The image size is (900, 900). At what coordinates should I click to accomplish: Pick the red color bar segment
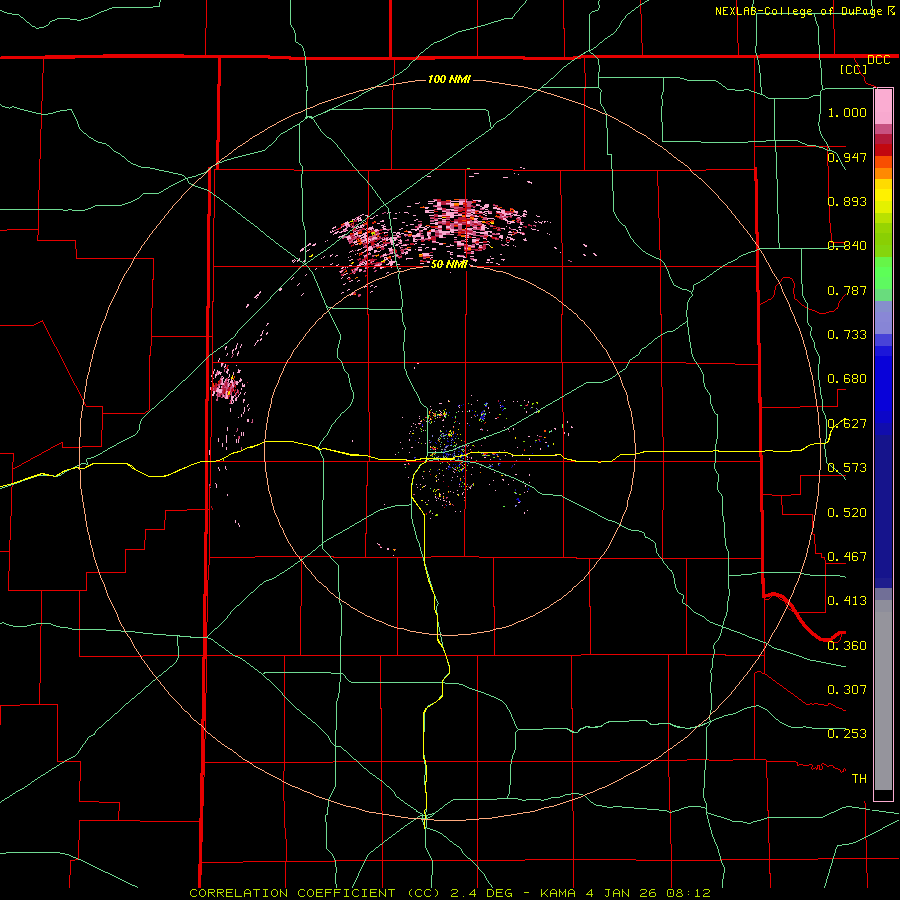pyautogui.click(x=883, y=149)
